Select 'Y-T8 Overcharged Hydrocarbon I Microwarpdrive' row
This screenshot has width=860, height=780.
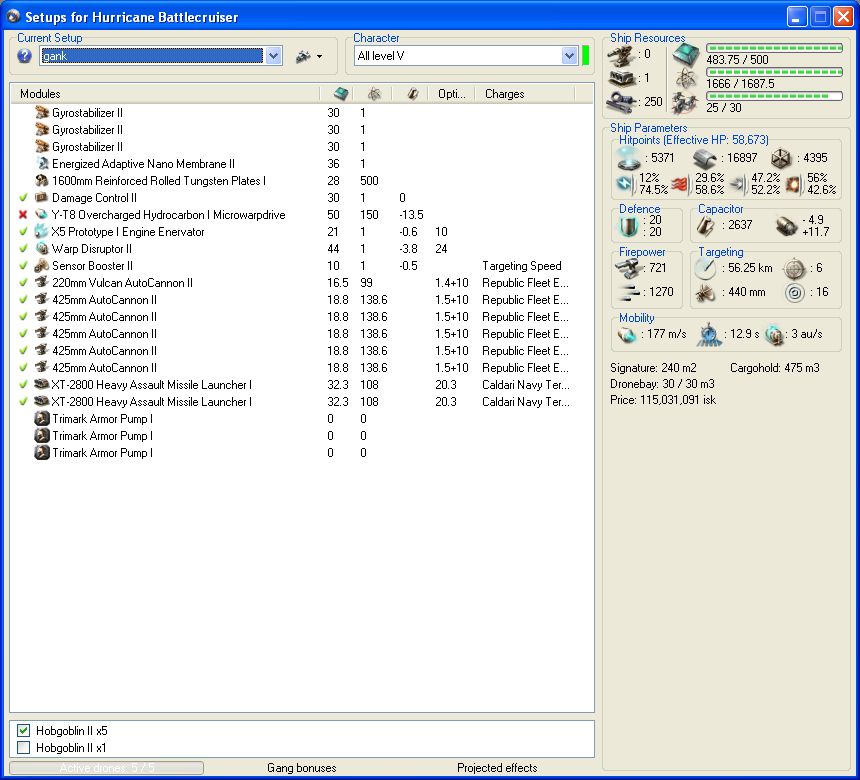(x=302, y=214)
